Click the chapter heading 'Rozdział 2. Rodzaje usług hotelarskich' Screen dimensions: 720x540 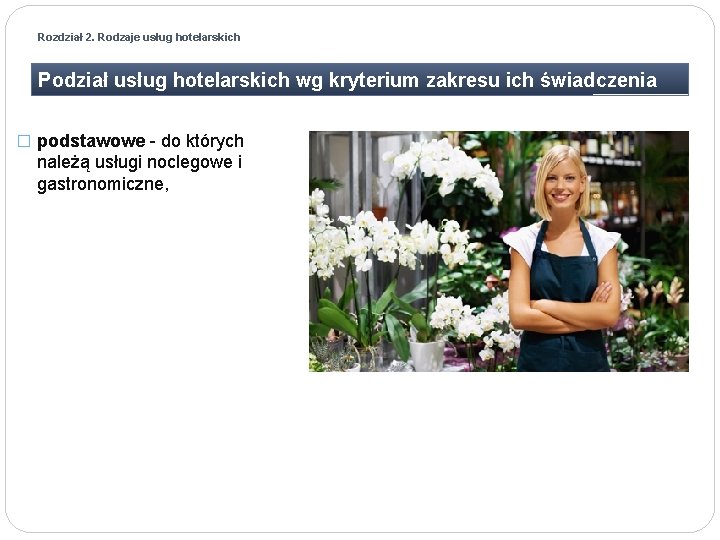(139, 37)
